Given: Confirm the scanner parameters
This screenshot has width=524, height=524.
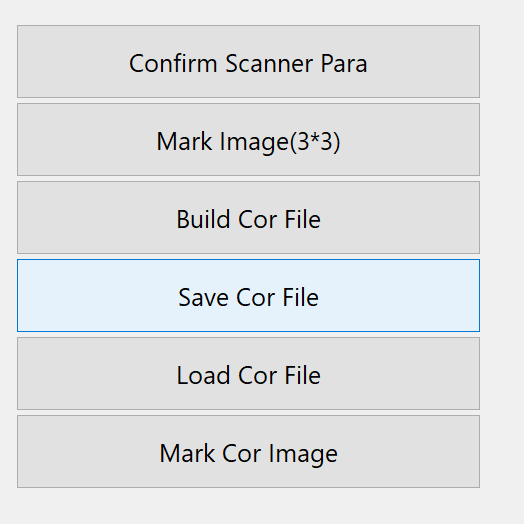Looking at the screenshot, I should 248,61.
